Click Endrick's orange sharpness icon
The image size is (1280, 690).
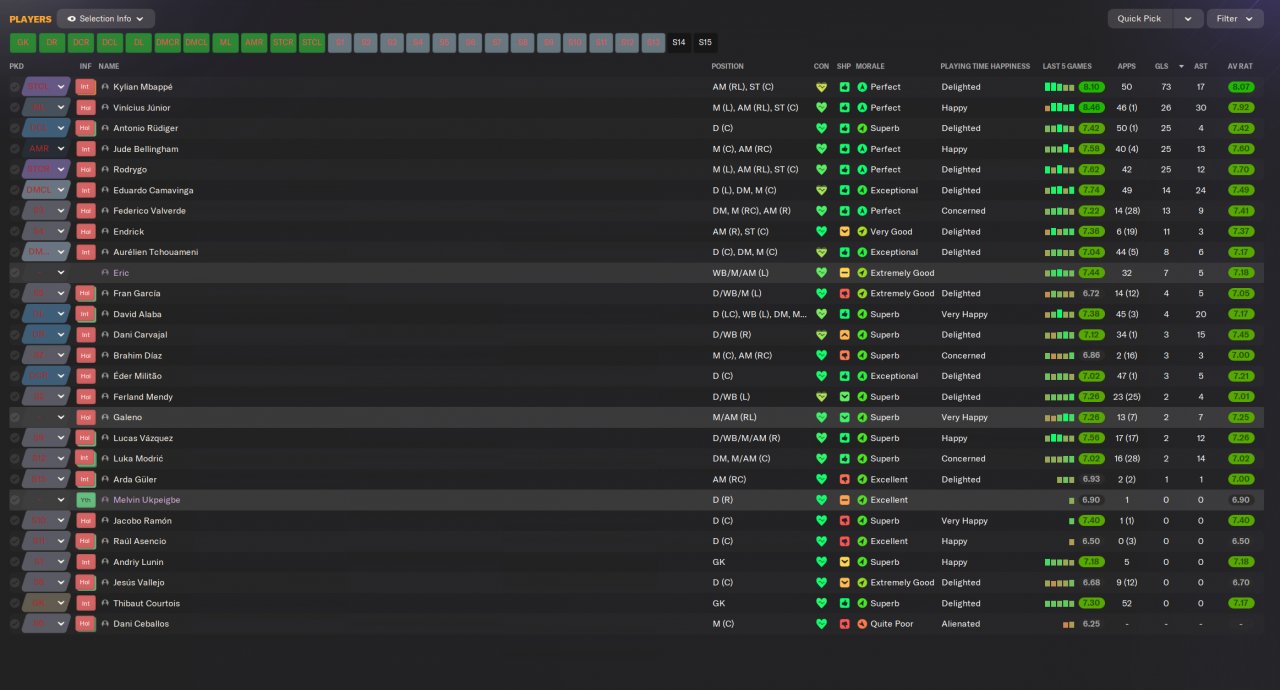[844, 232]
